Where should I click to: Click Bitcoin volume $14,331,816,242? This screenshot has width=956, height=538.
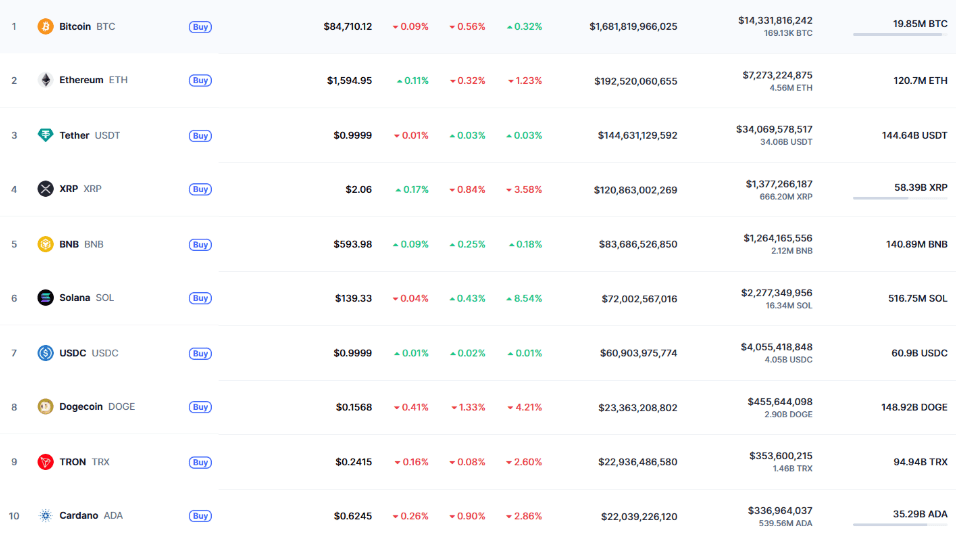tap(775, 21)
